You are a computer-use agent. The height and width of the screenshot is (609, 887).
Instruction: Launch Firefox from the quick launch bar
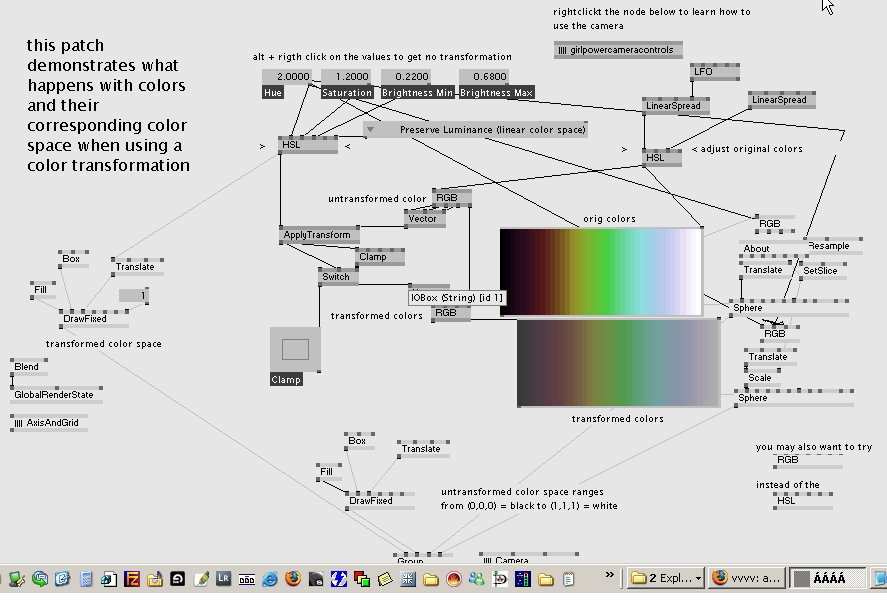point(292,579)
